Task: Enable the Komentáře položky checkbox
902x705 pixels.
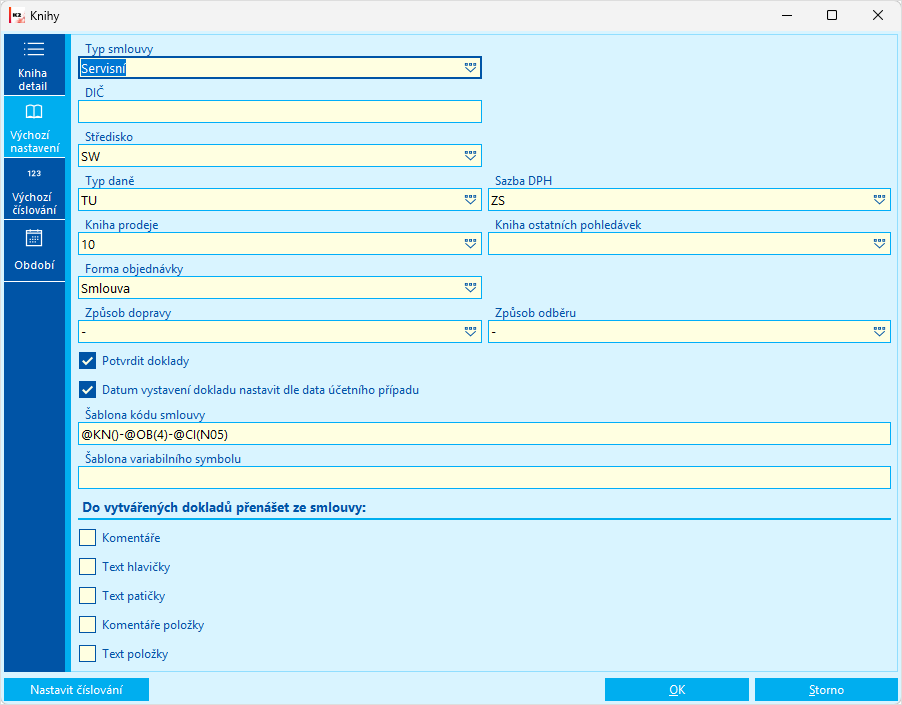Action: pos(87,624)
